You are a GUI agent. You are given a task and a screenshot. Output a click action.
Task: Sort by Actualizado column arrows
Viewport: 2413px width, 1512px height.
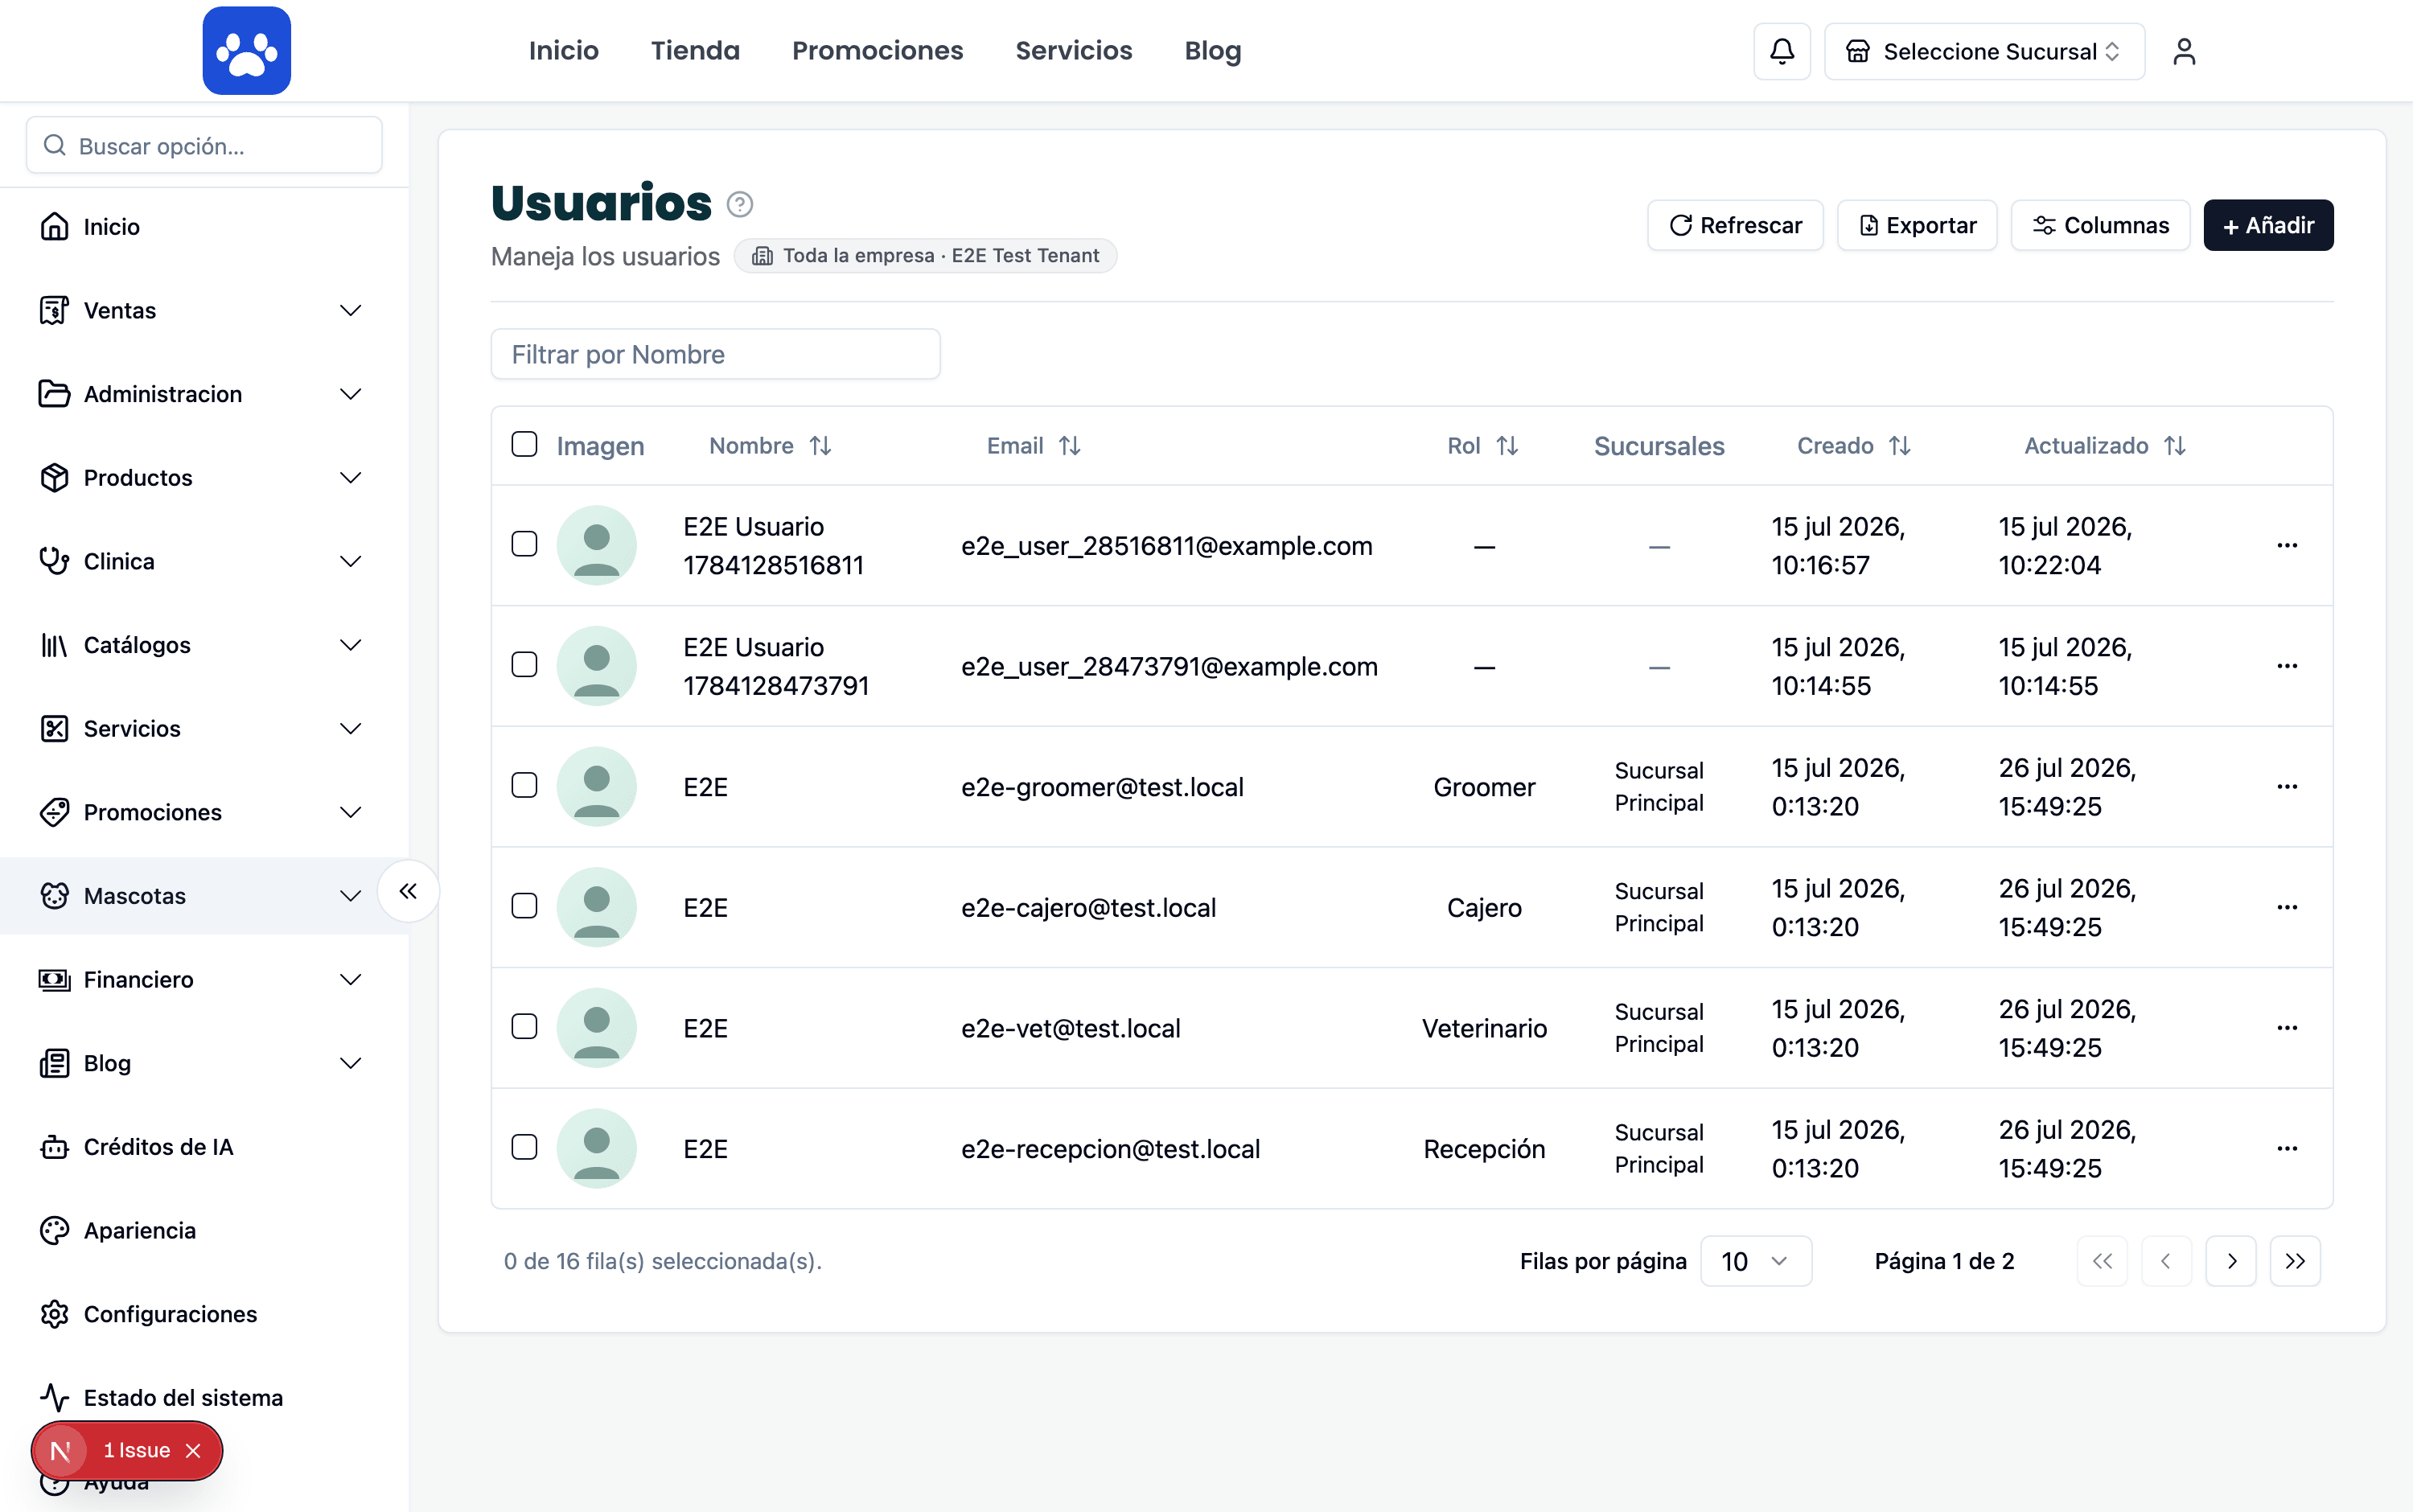2174,446
